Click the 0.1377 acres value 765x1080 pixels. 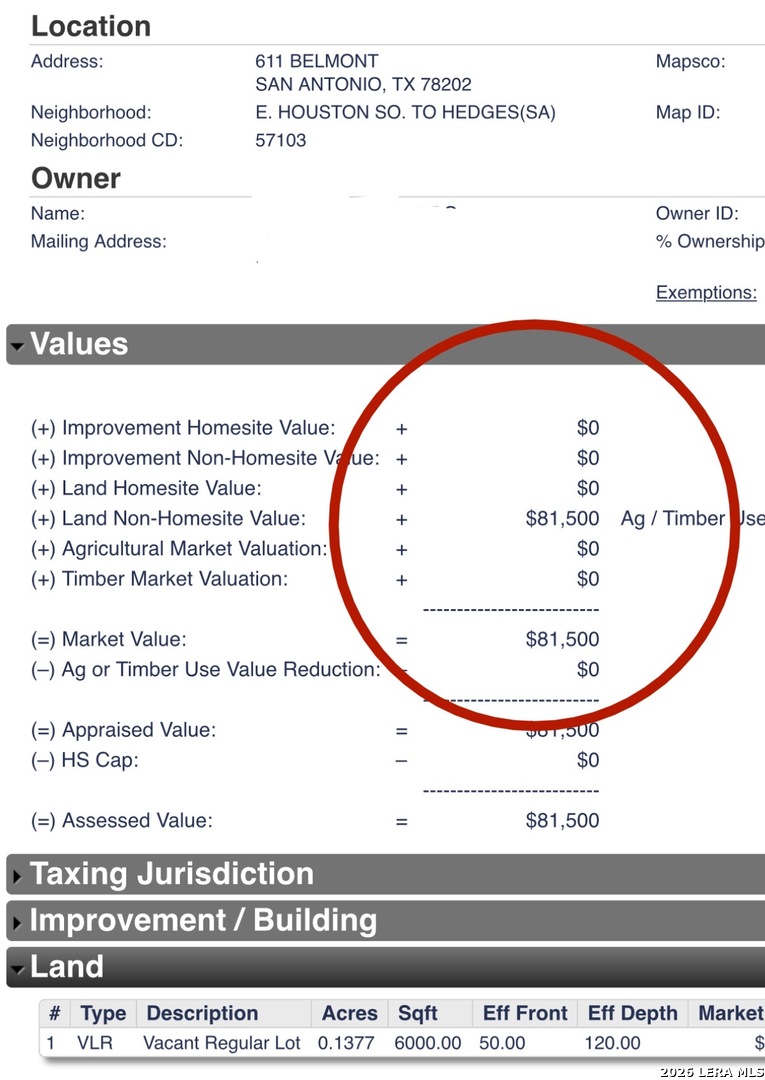(x=346, y=1043)
